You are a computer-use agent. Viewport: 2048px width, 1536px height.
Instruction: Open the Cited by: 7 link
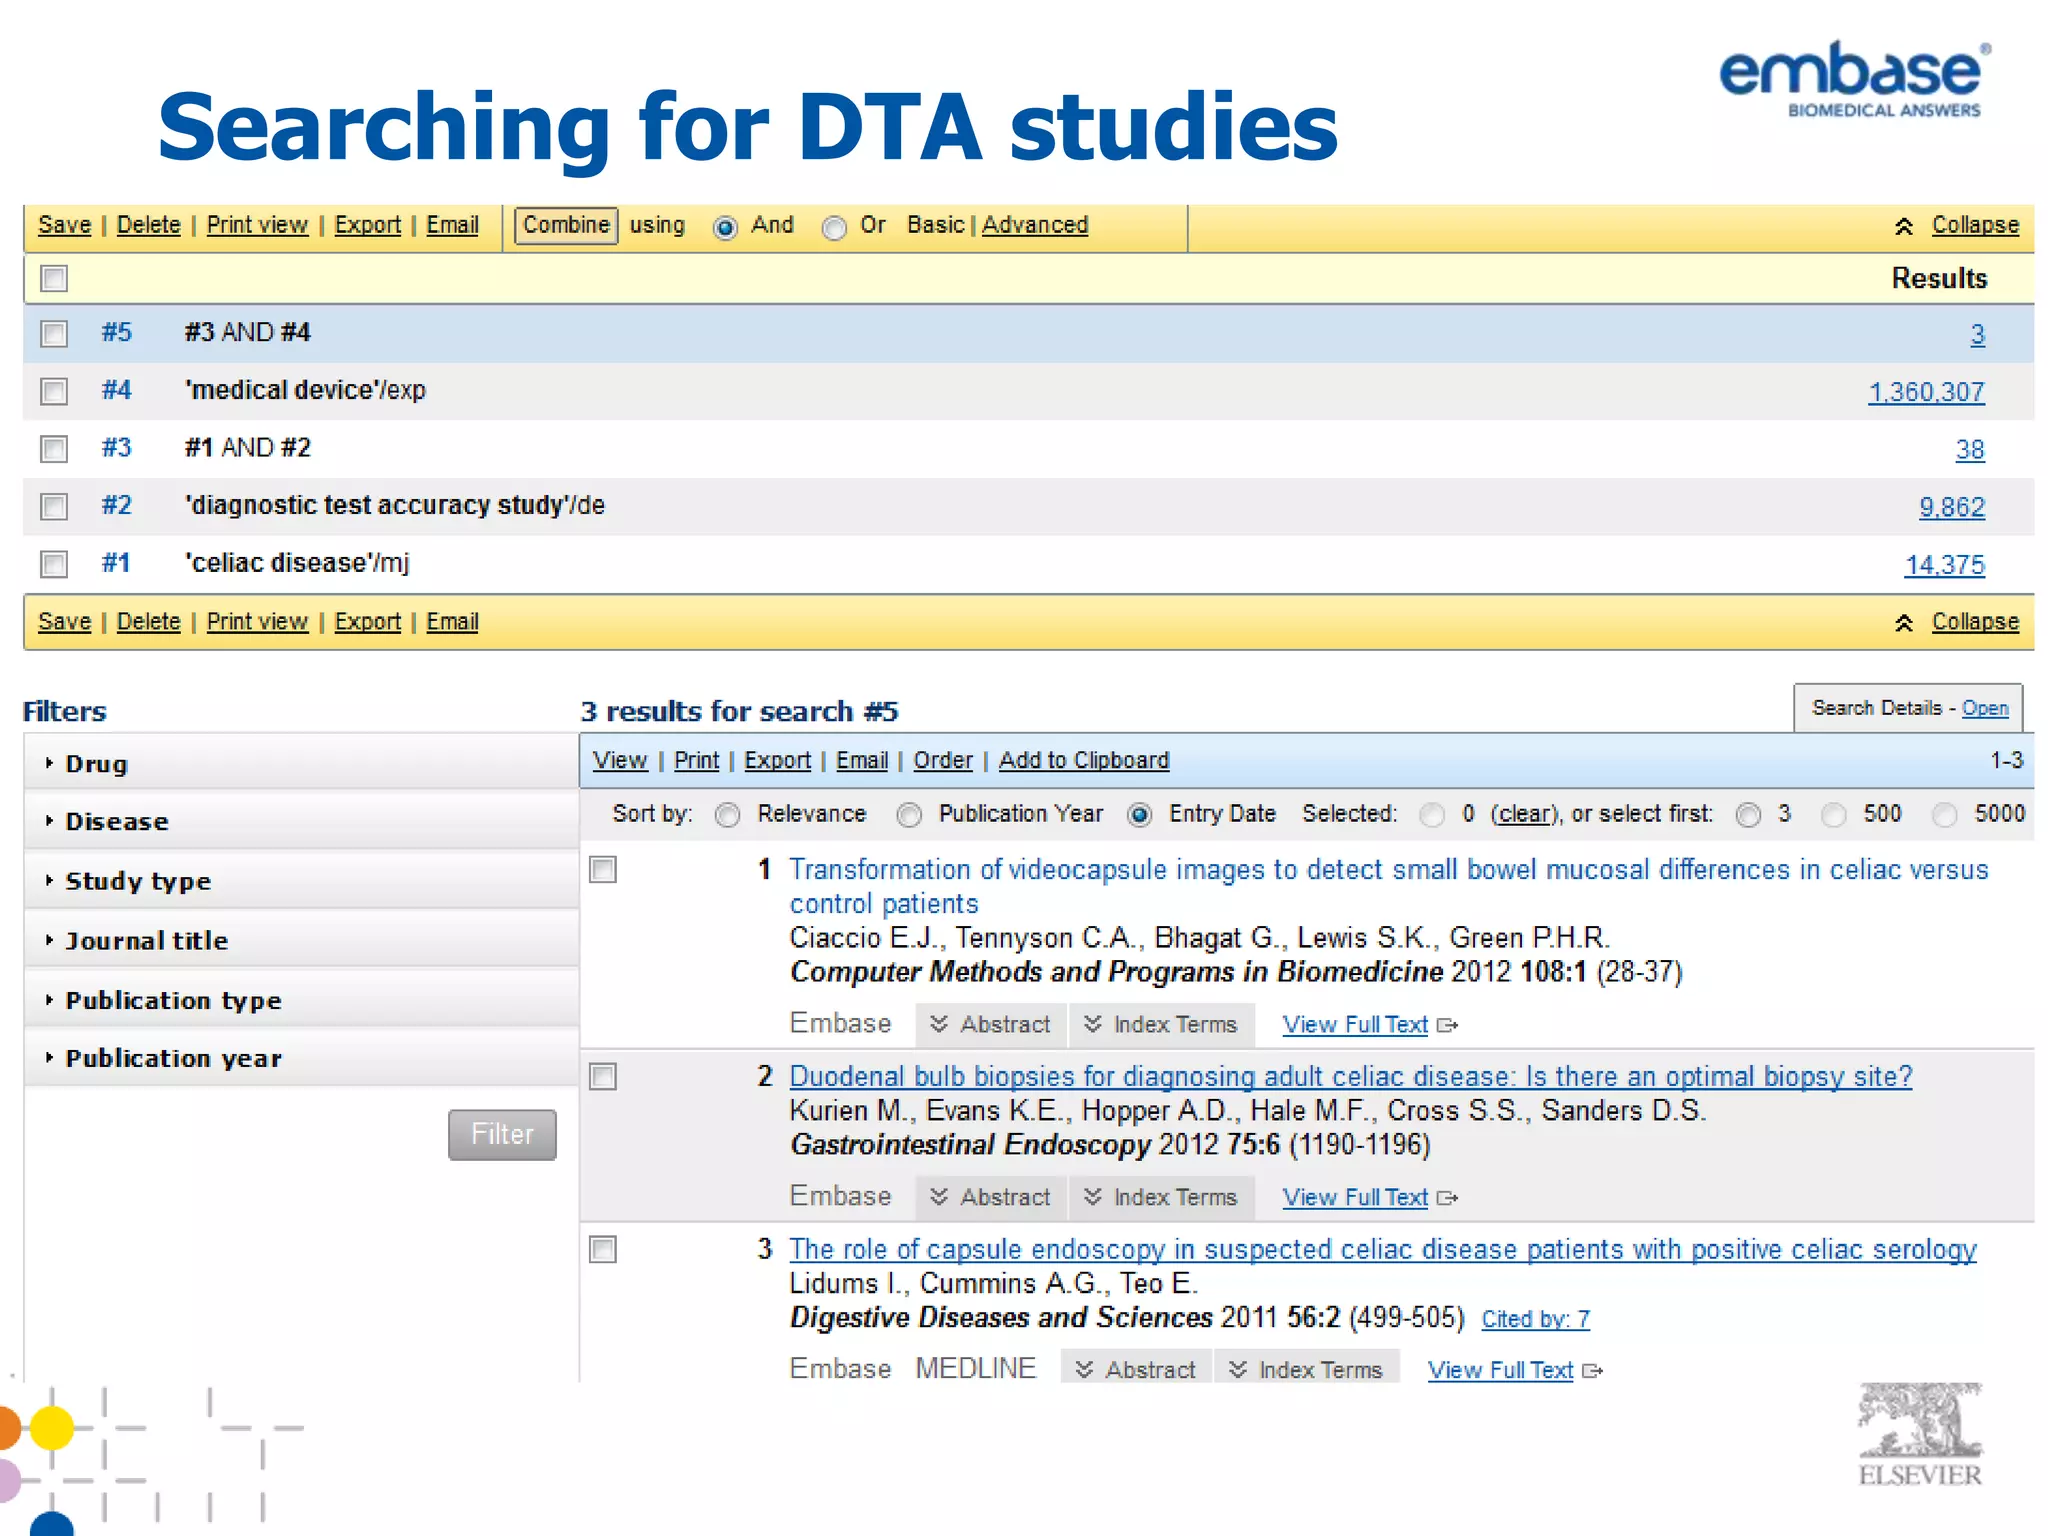(x=1536, y=1320)
